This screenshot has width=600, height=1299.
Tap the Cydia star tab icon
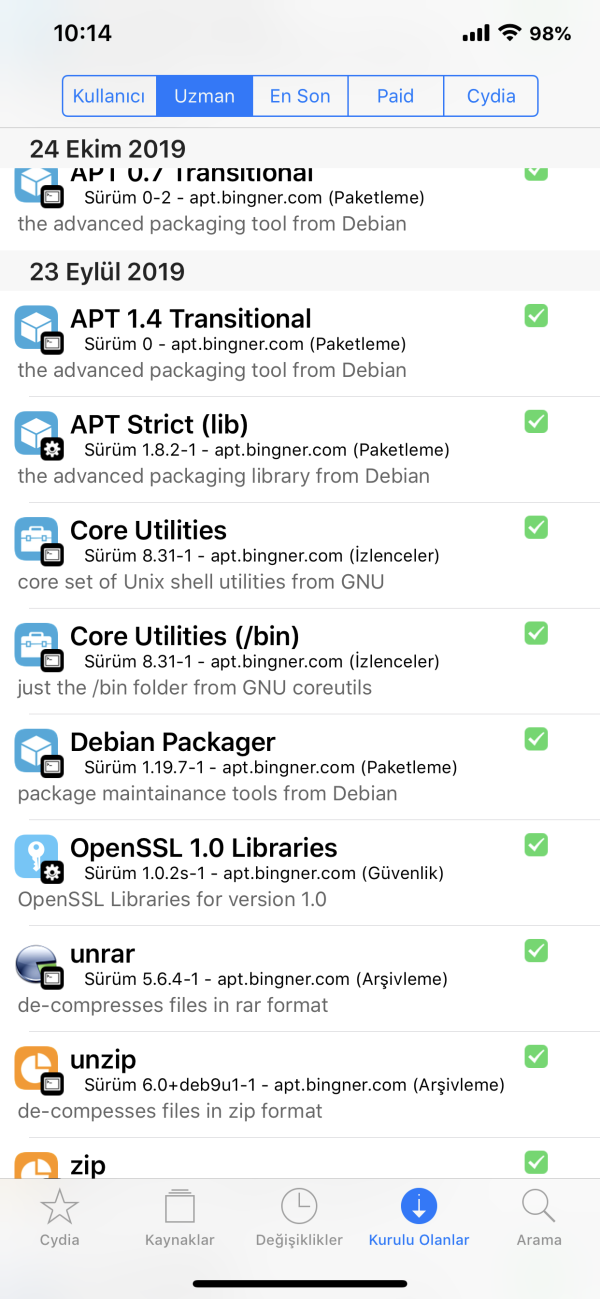click(x=59, y=1208)
